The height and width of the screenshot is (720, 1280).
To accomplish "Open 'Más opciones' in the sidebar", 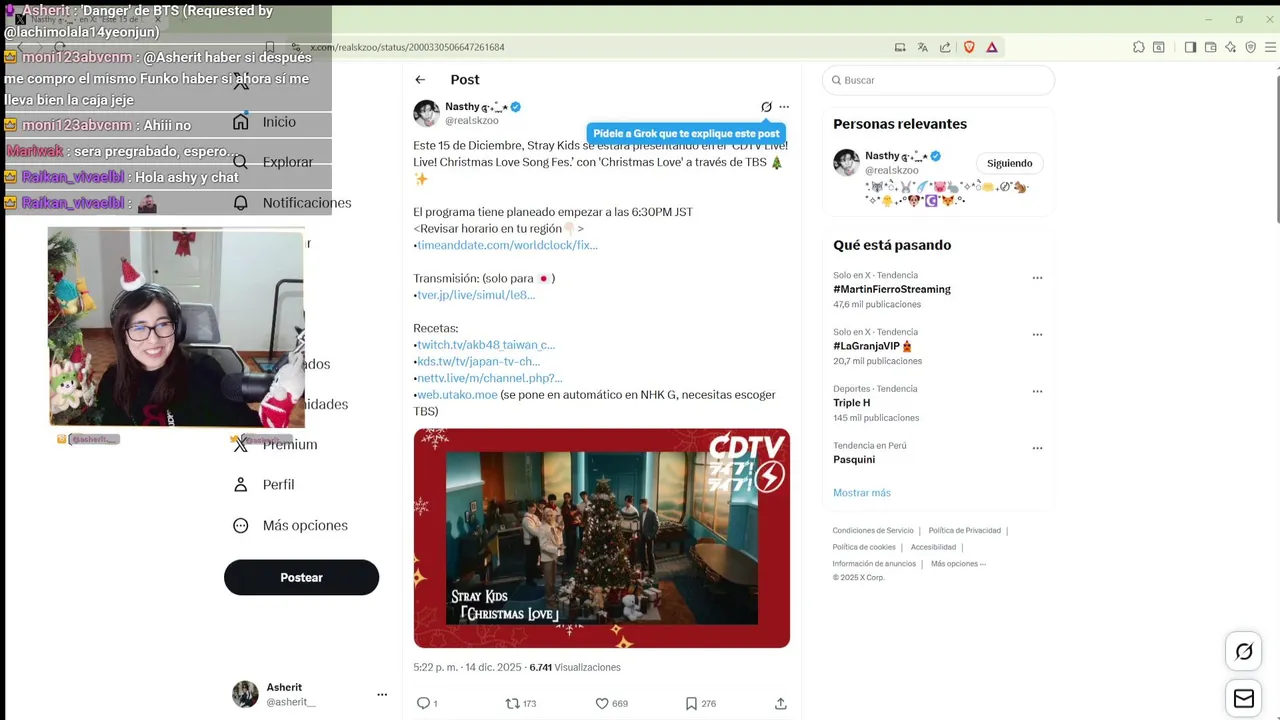I will pyautogui.click(x=290, y=526).
